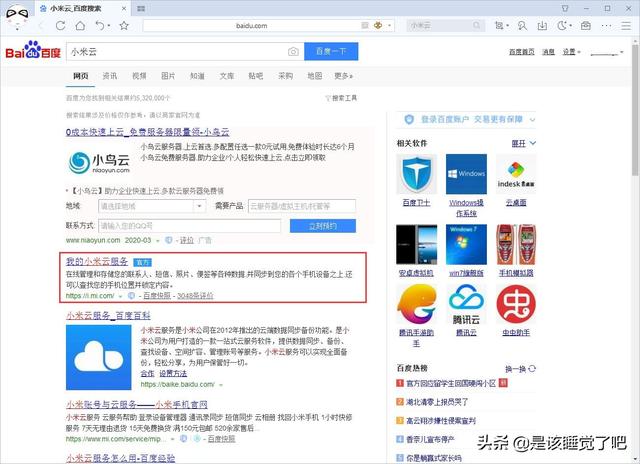Open the 腾讯云 cloud icon
Screen dimensions: 640x464
466,304
